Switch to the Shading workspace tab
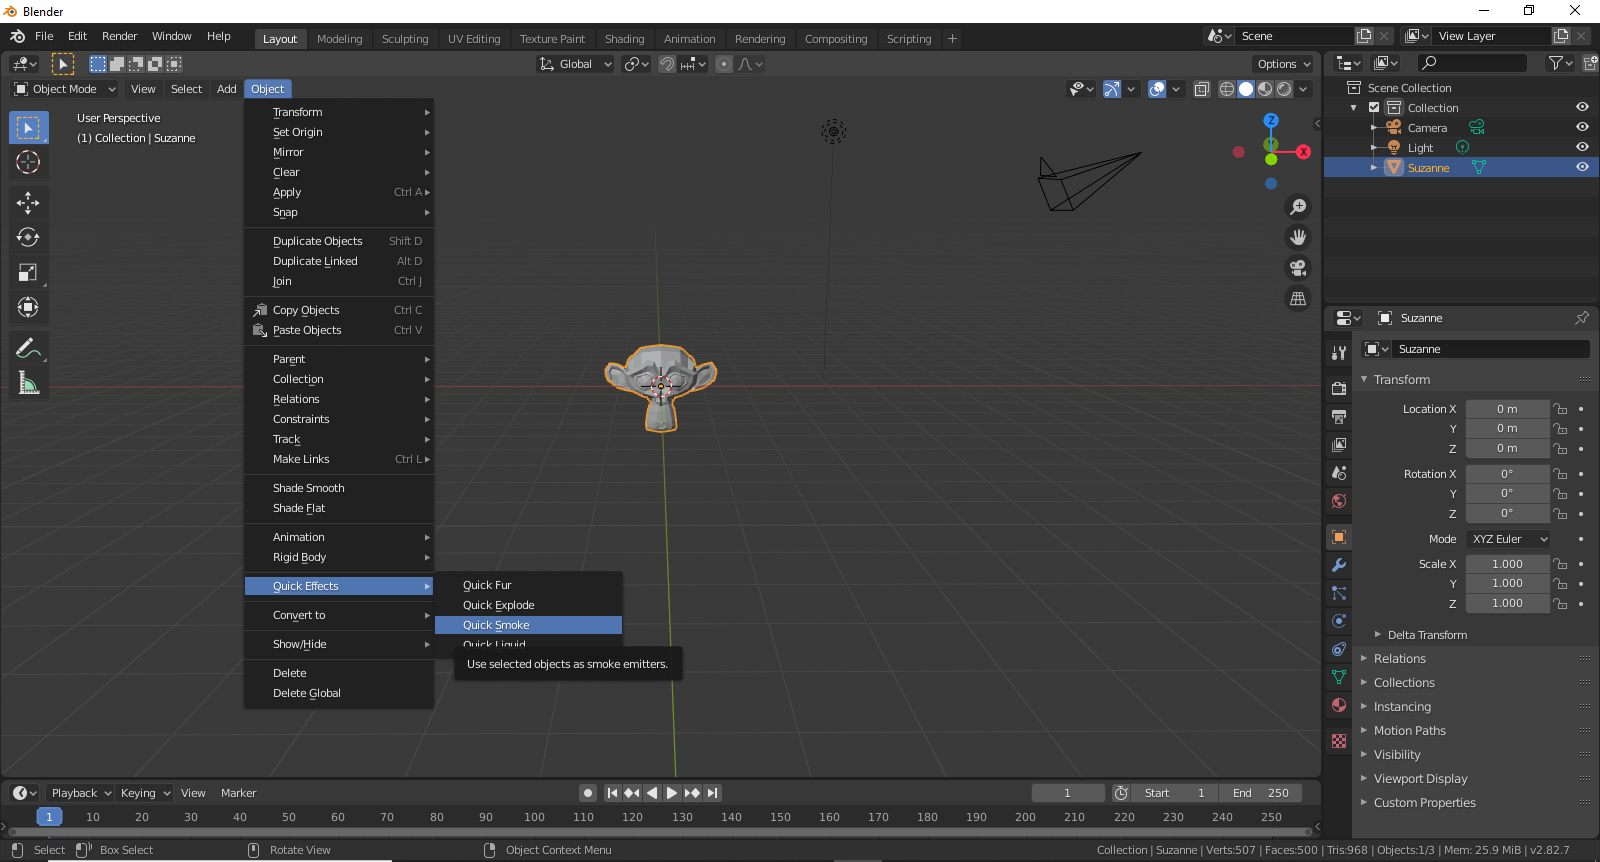This screenshot has width=1600, height=862. (624, 39)
